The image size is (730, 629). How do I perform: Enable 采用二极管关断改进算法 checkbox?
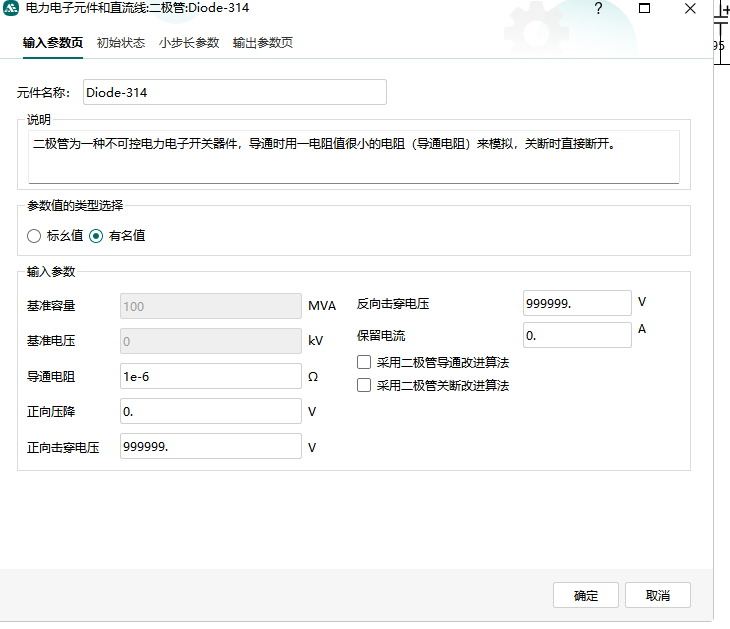pos(364,385)
